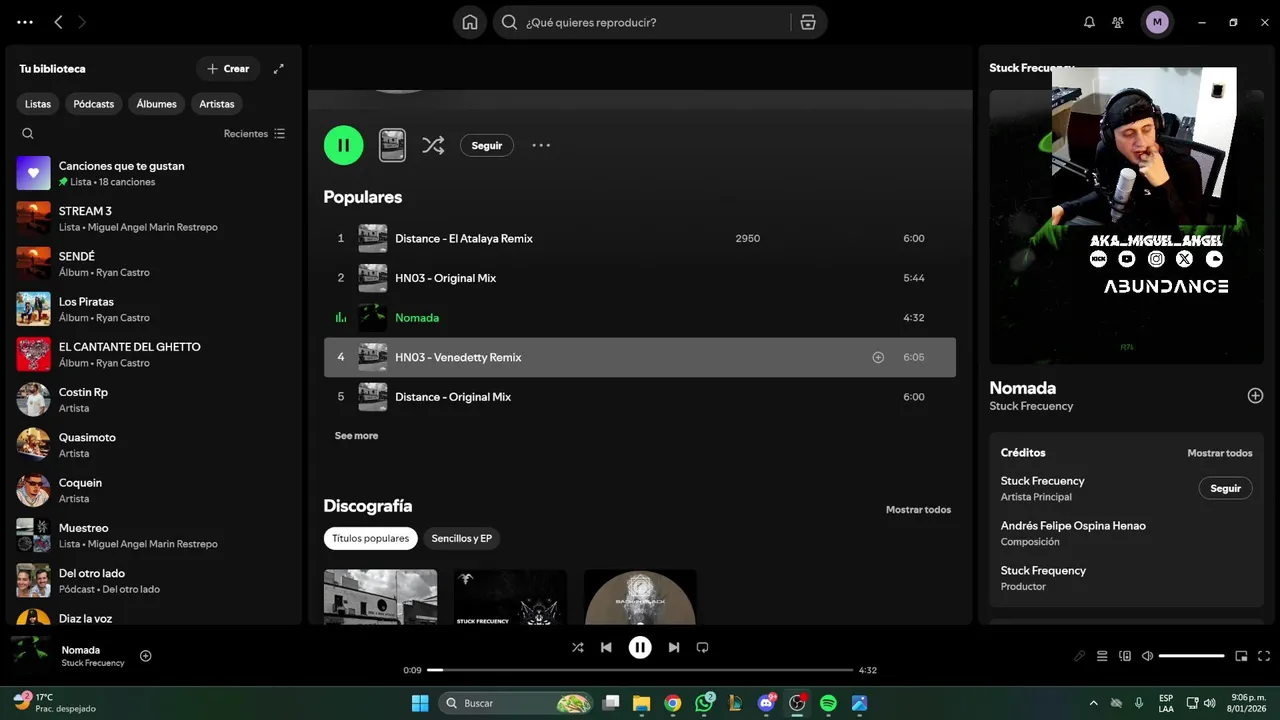Filter library by Álbumes
The image size is (1280, 720).
[157, 104]
